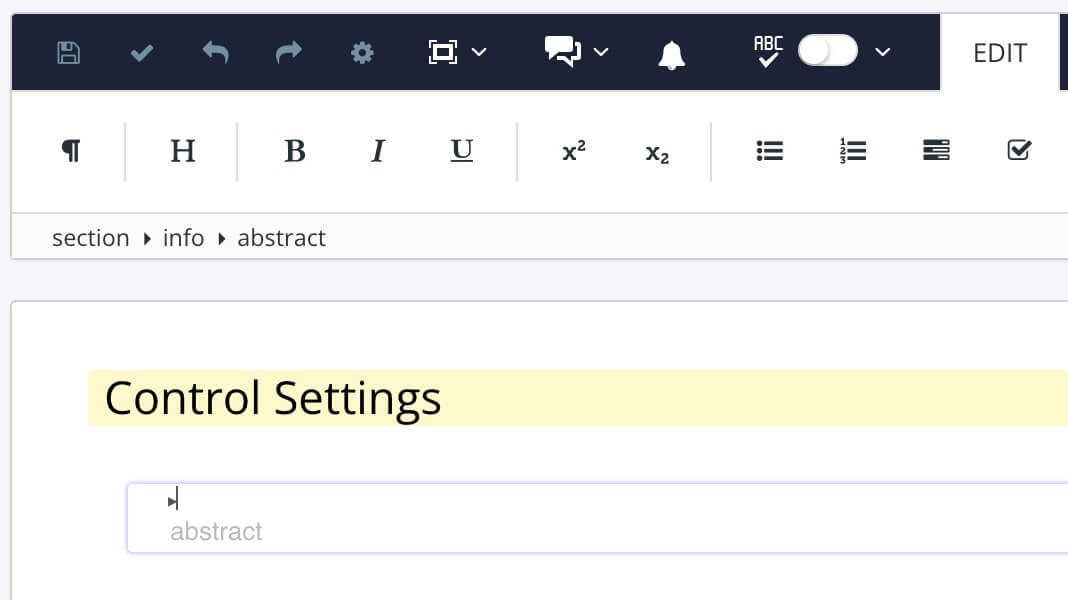
Task: Open the notifications bell
Action: 671,53
